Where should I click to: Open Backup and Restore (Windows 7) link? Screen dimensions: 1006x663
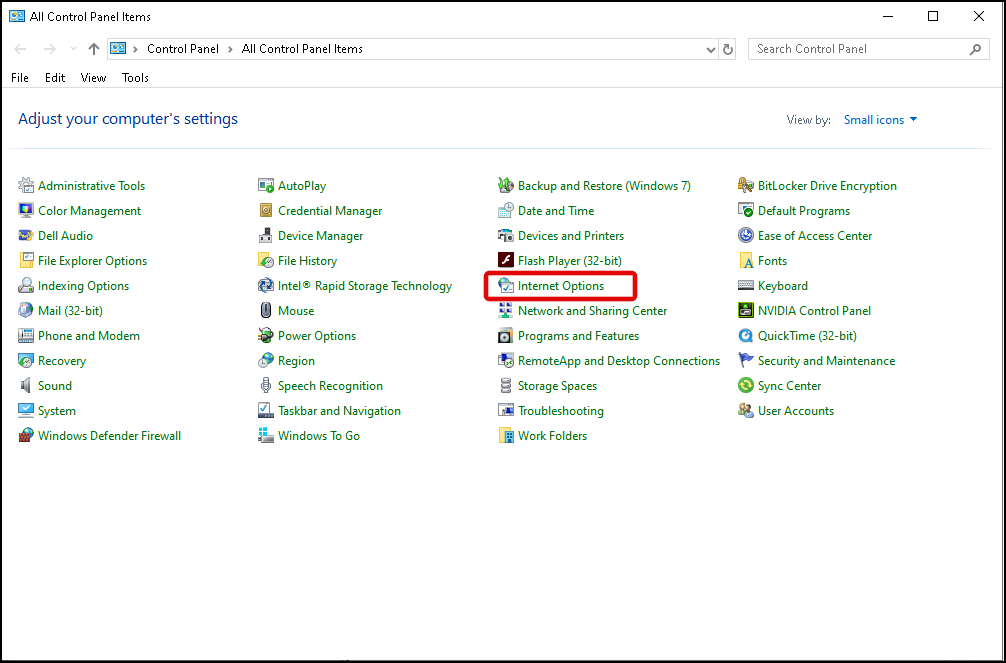click(604, 185)
